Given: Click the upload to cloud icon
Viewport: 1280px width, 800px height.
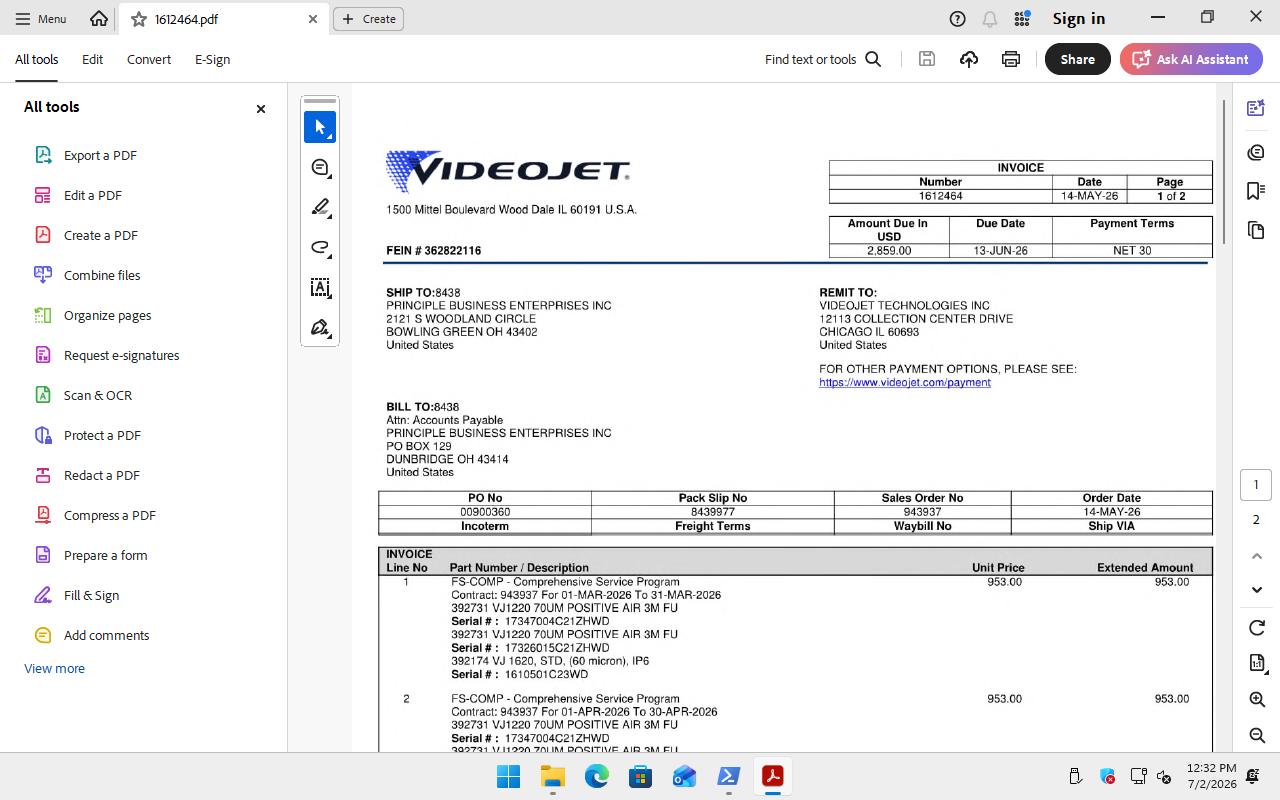Looking at the screenshot, I should (x=969, y=59).
